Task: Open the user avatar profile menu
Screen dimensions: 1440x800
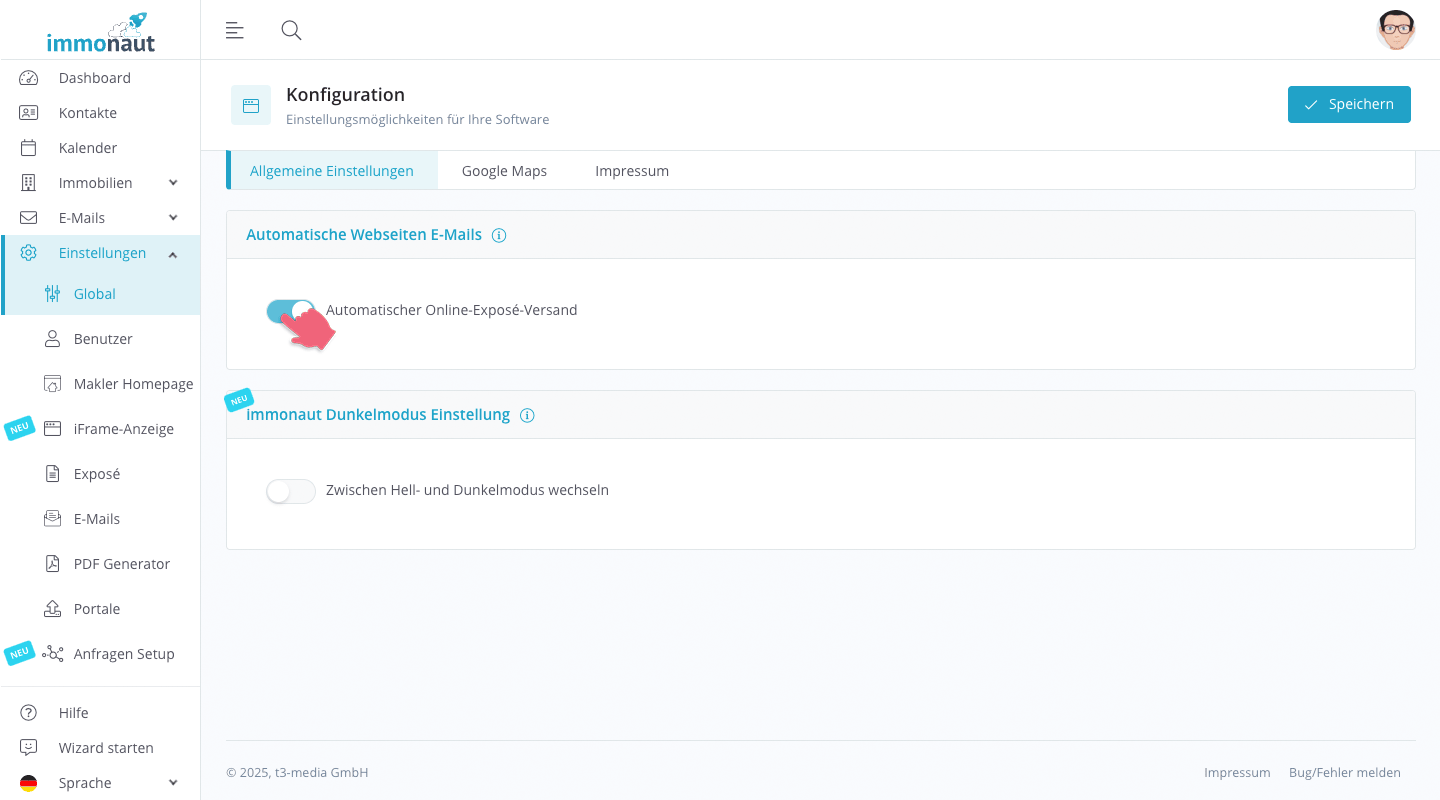Action: tap(1395, 30)
